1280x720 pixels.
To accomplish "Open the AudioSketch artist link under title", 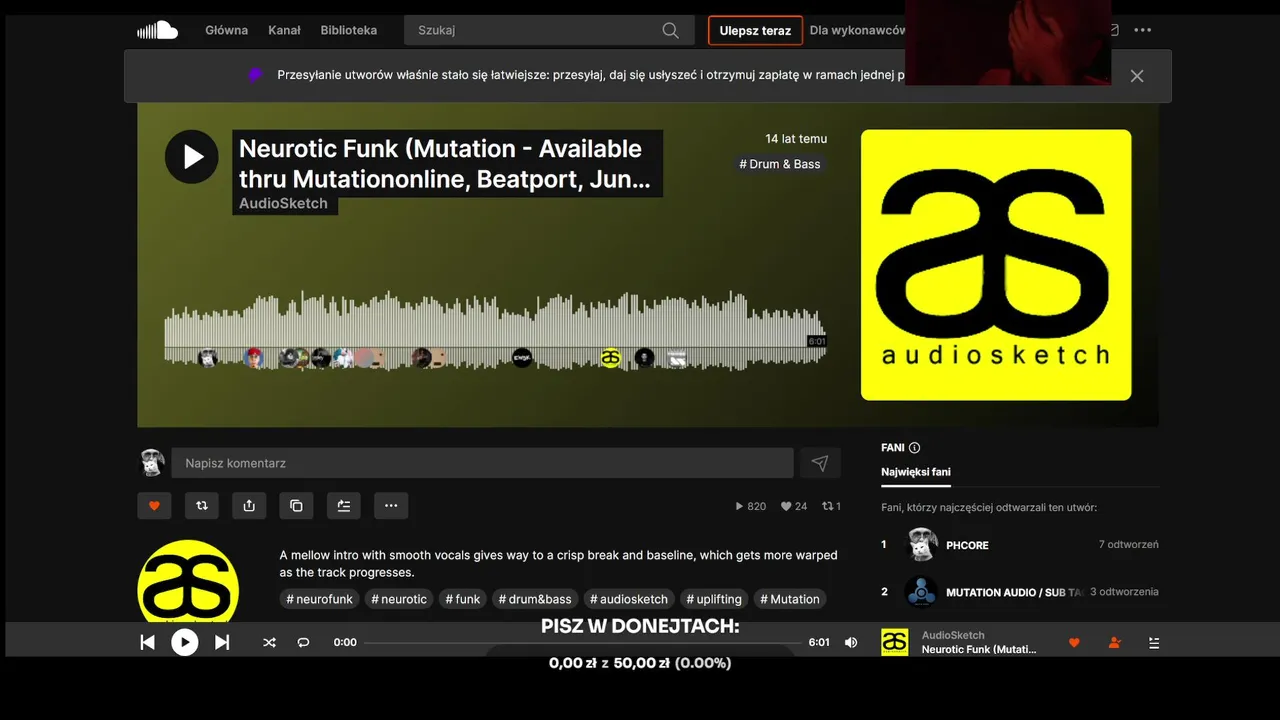I will [x=283, y=203].
